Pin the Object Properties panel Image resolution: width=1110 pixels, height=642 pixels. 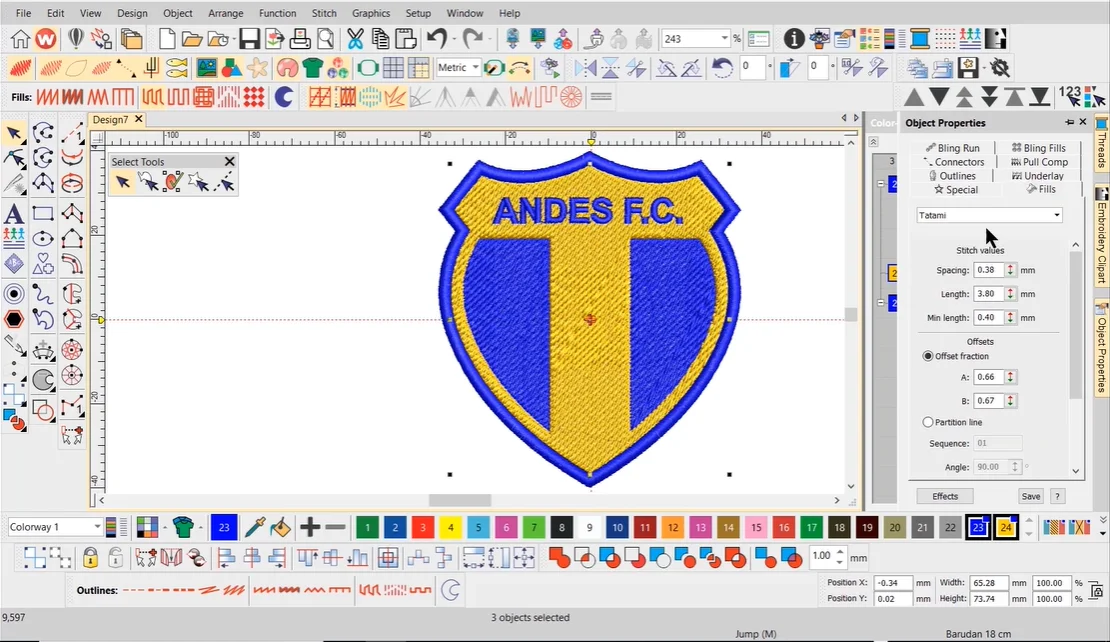(1069, 122)
